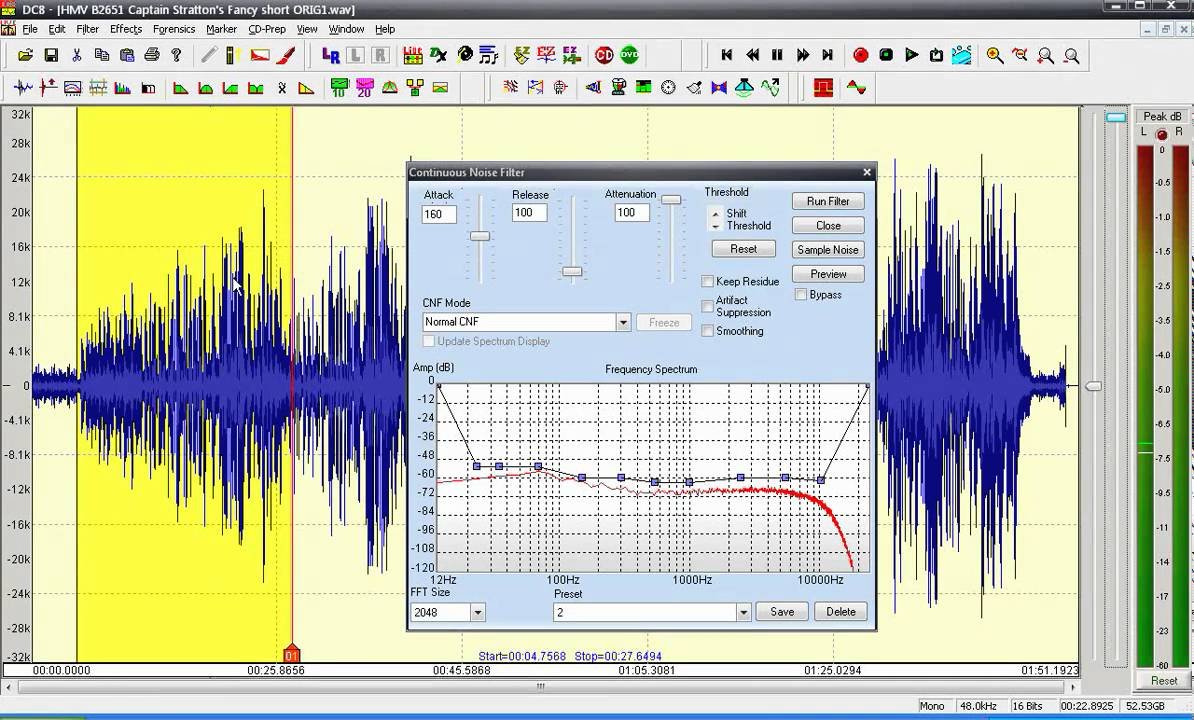Open the Preset dropdown arrow
This screenshot has width=1194, height=720.
pos(743,612)
